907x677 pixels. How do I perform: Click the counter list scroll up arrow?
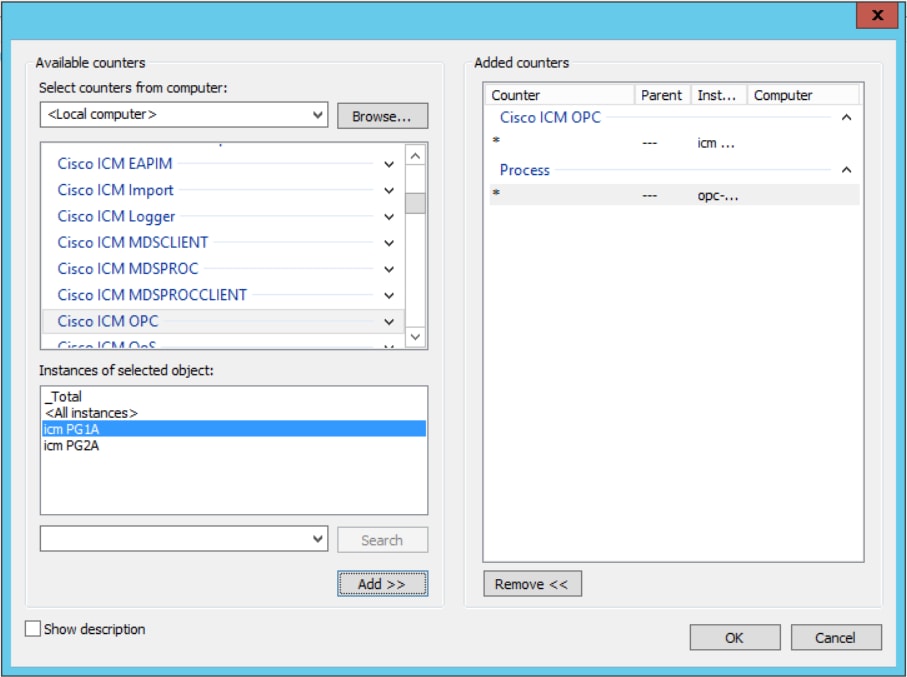(x=415, y=155)
